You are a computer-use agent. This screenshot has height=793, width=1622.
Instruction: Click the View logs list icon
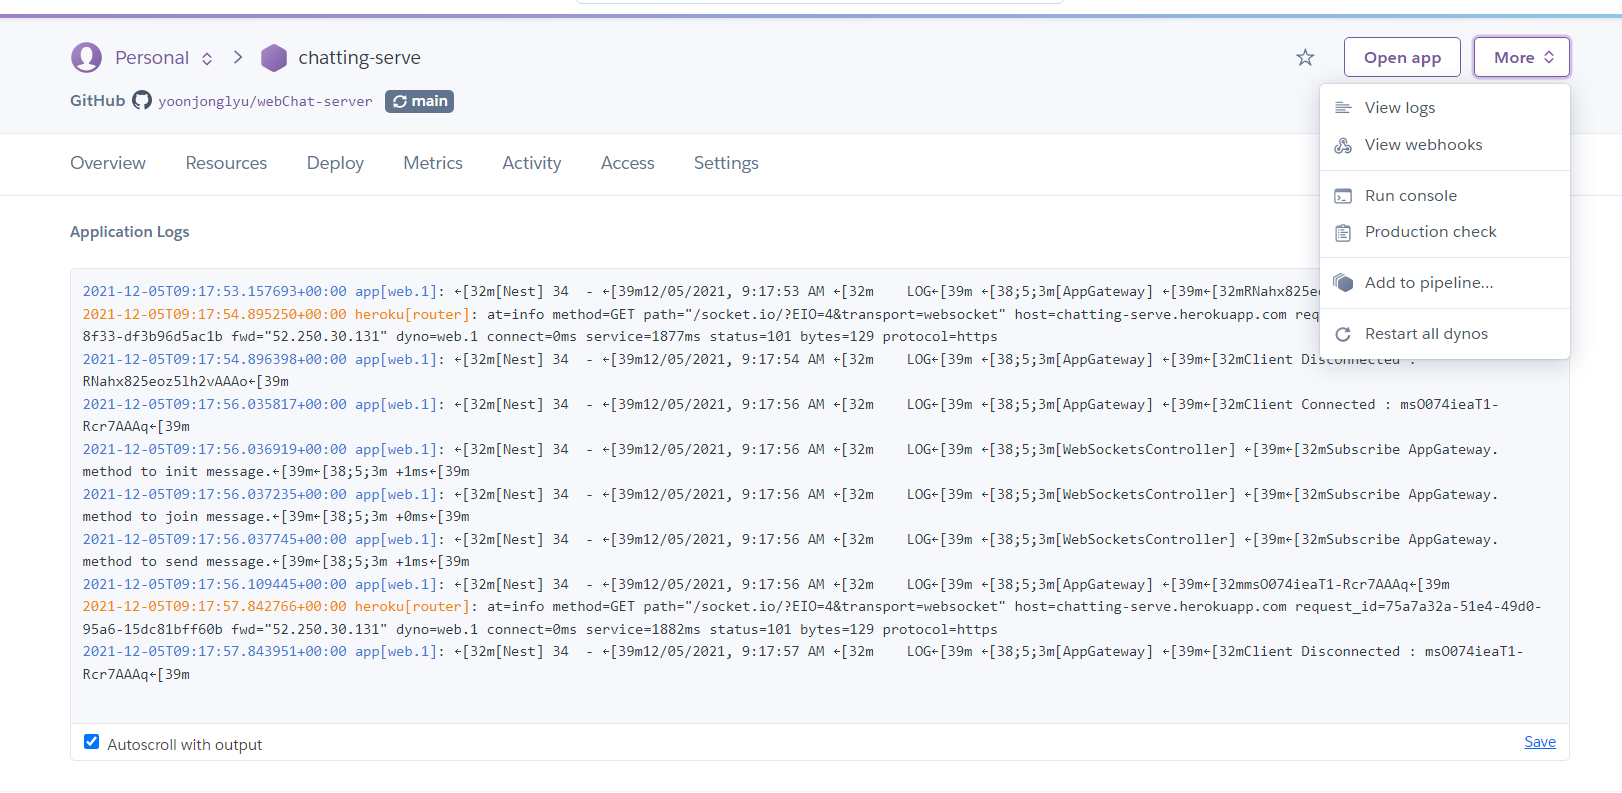1343,107
